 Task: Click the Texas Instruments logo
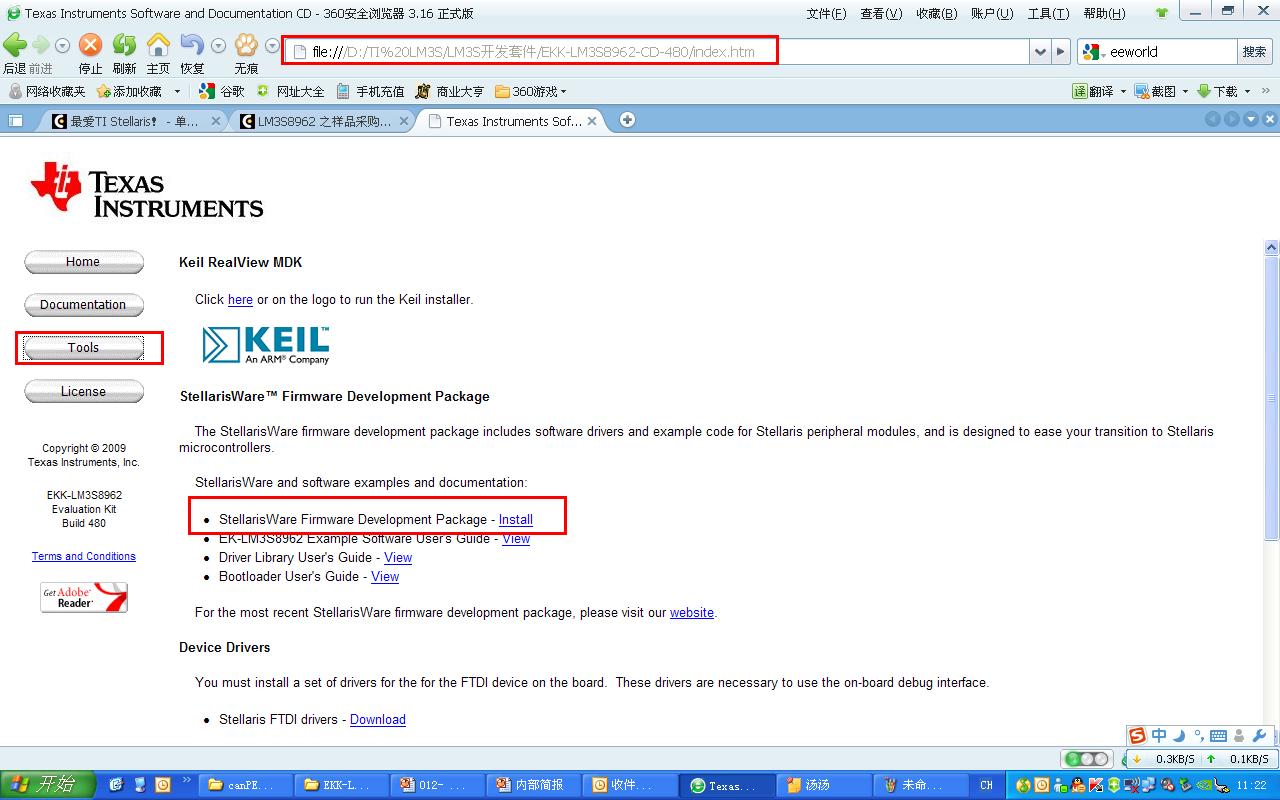click(x=147, y=189)
